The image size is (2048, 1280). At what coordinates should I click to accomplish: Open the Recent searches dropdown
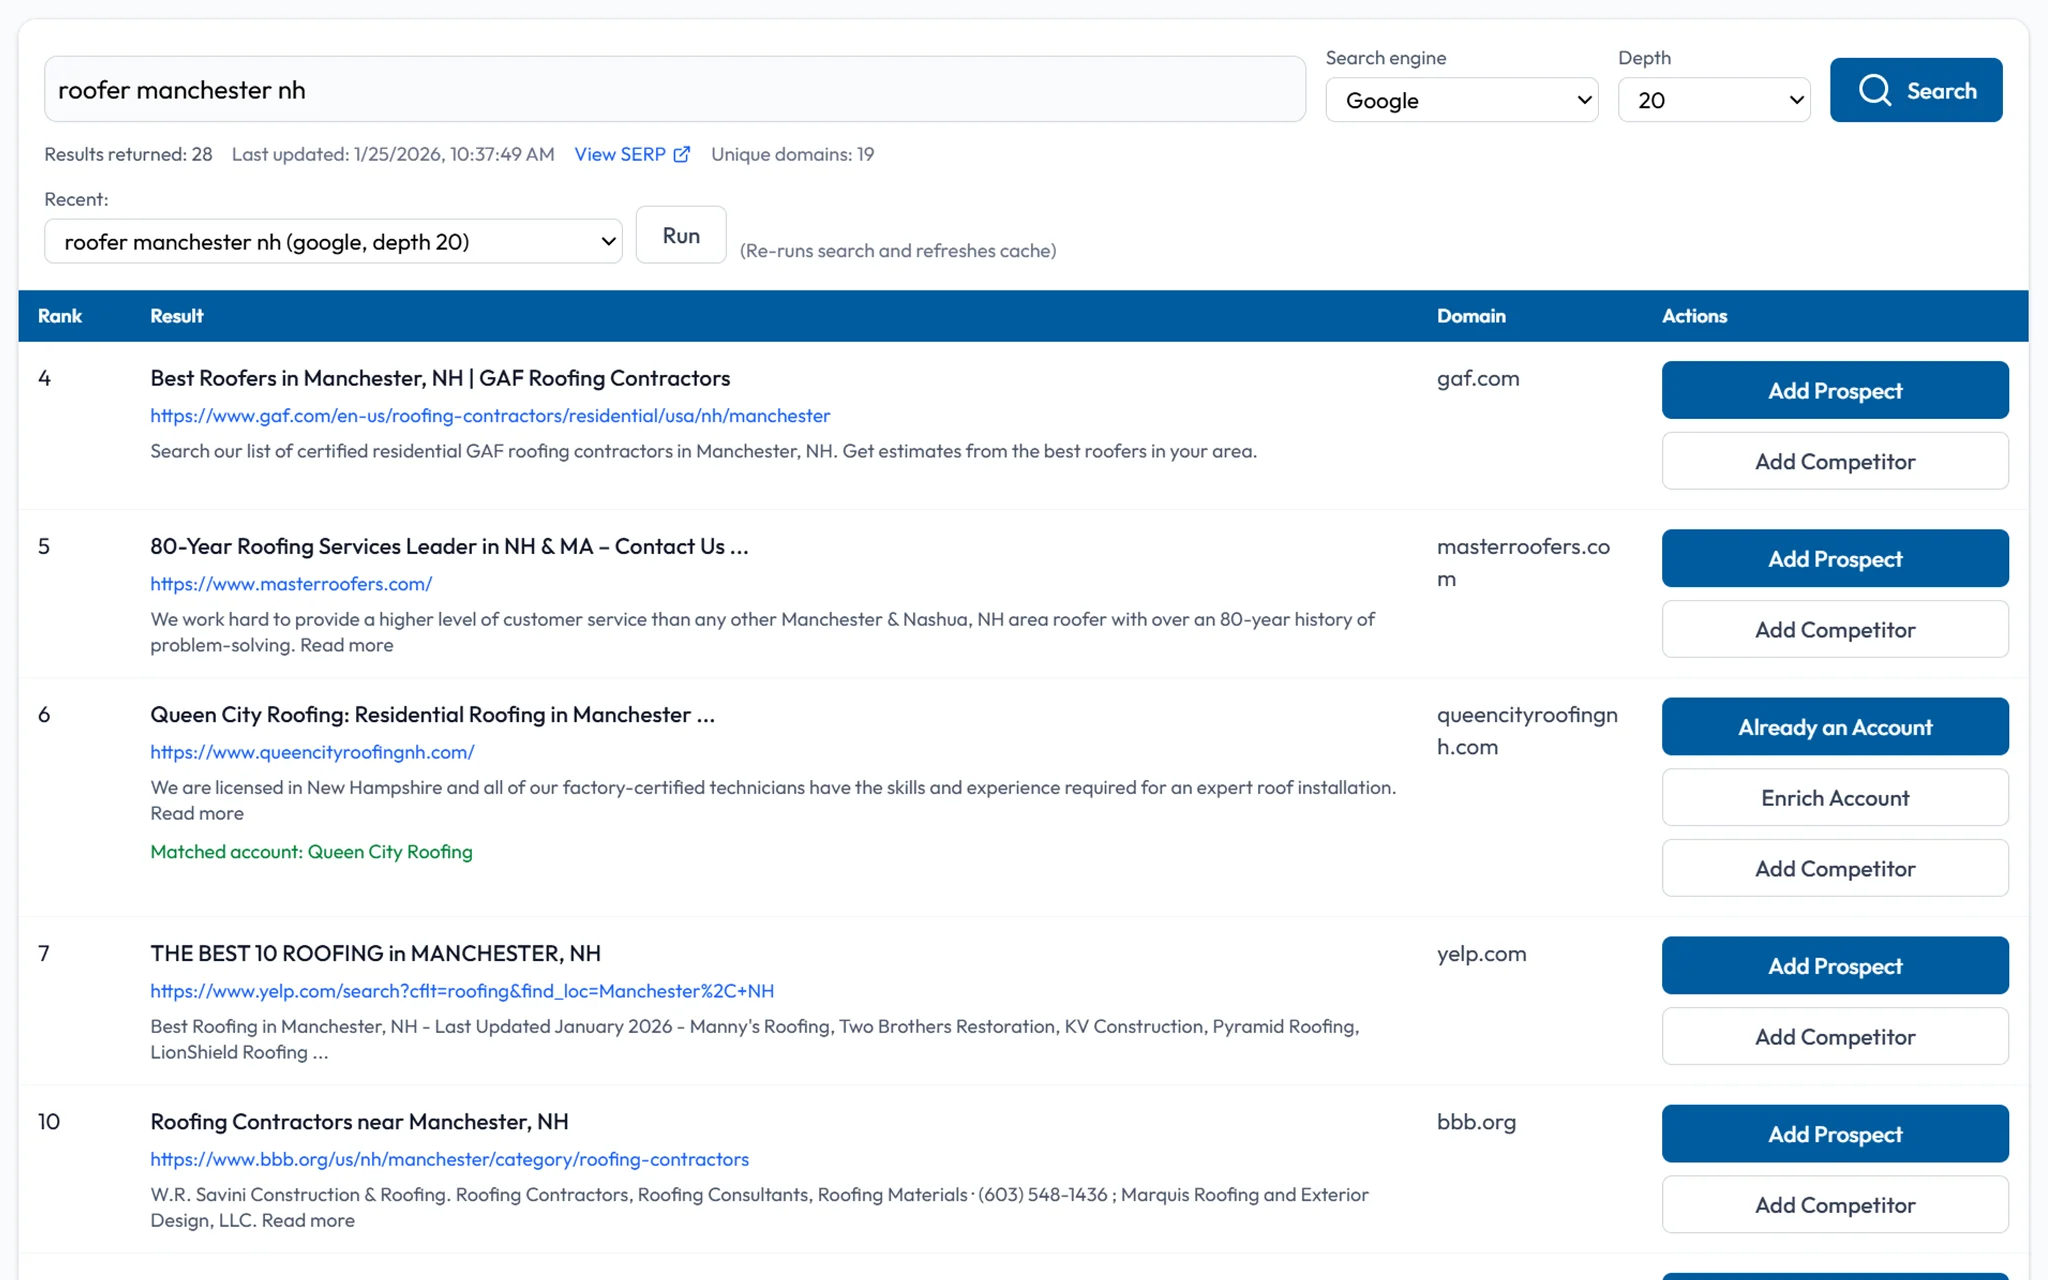[x=333, y=242]
